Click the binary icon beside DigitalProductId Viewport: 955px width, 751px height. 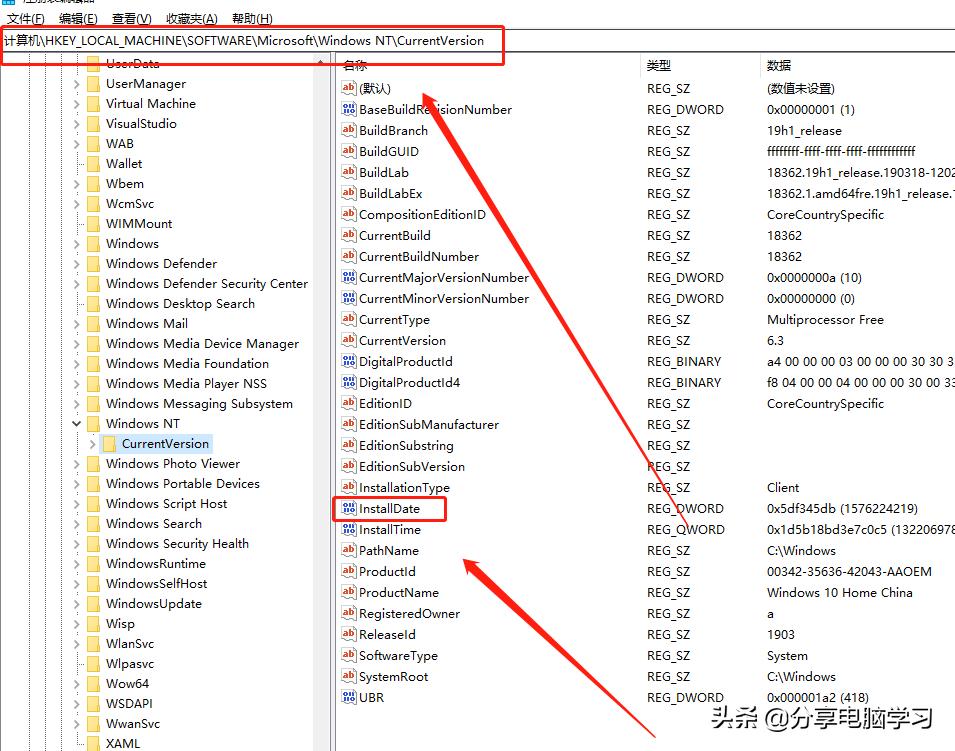[349, 361]
